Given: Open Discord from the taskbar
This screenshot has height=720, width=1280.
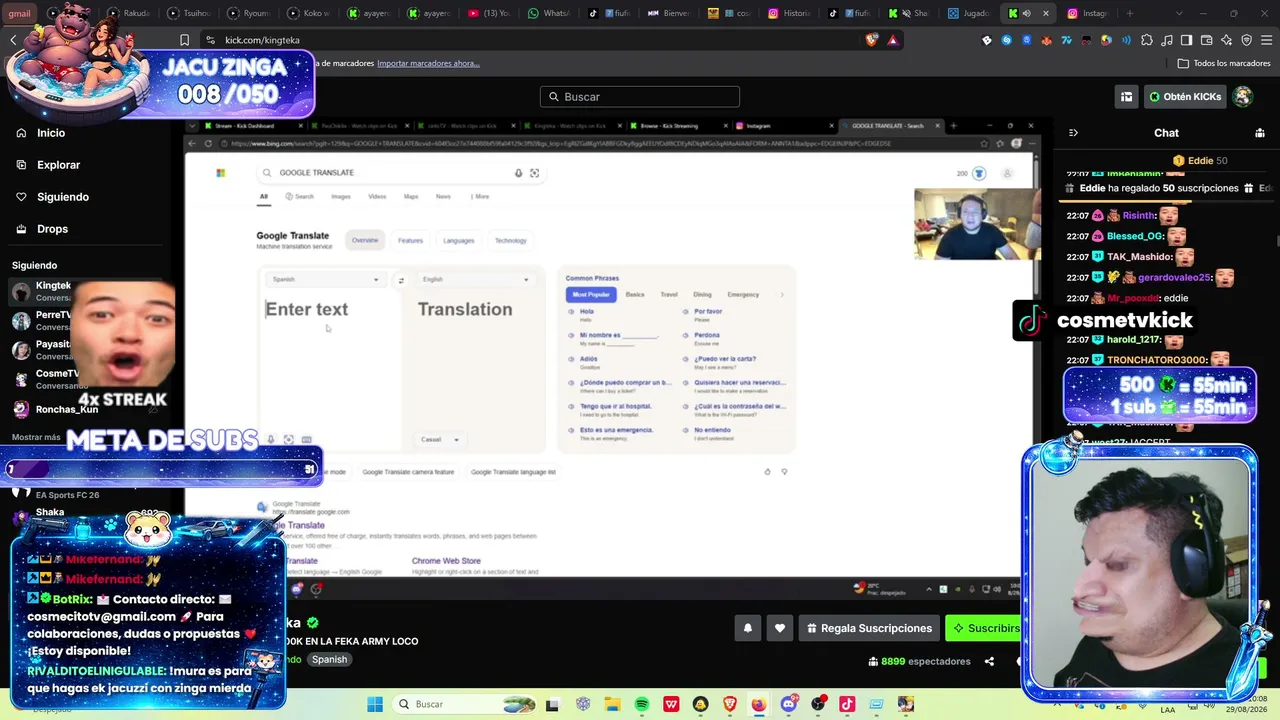Looking at the screenshot, I should tap(789, 704).
